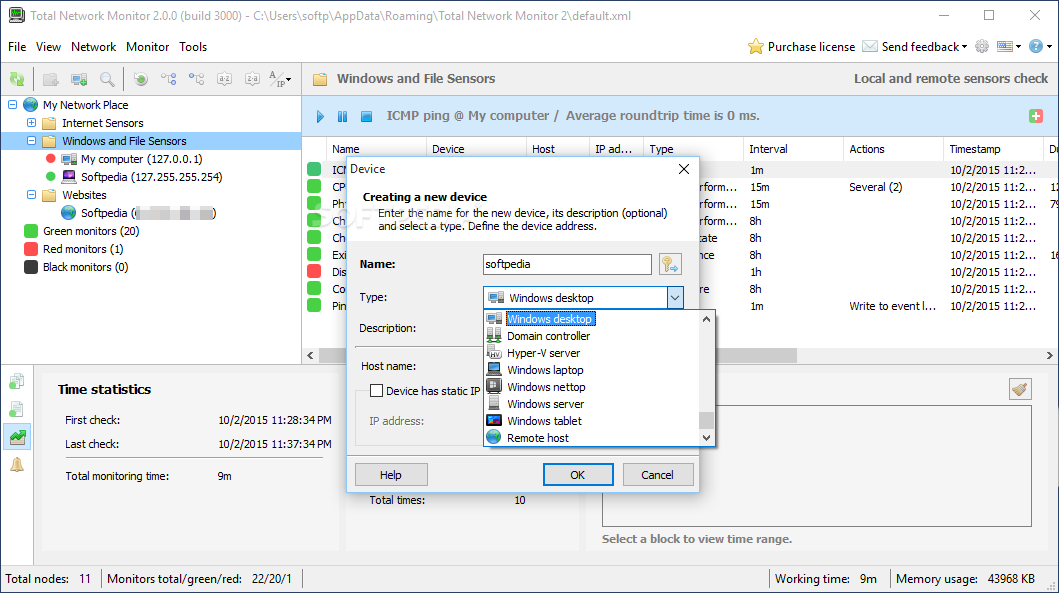Click the add folder toolbar icon
Image resolution: width=1059 pixels, height=593 pixels.
coord(51,79)
